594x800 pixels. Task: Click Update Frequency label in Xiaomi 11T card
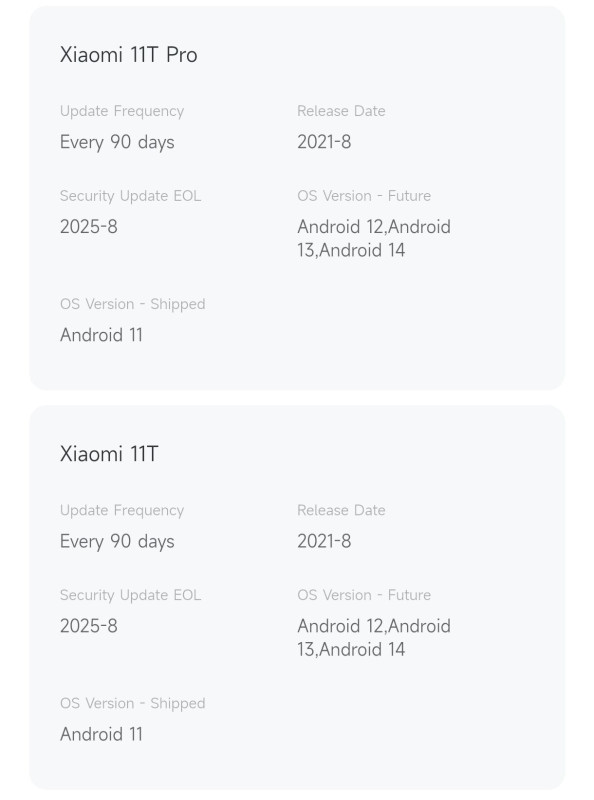pyautogui.click(x=122, y=511)
